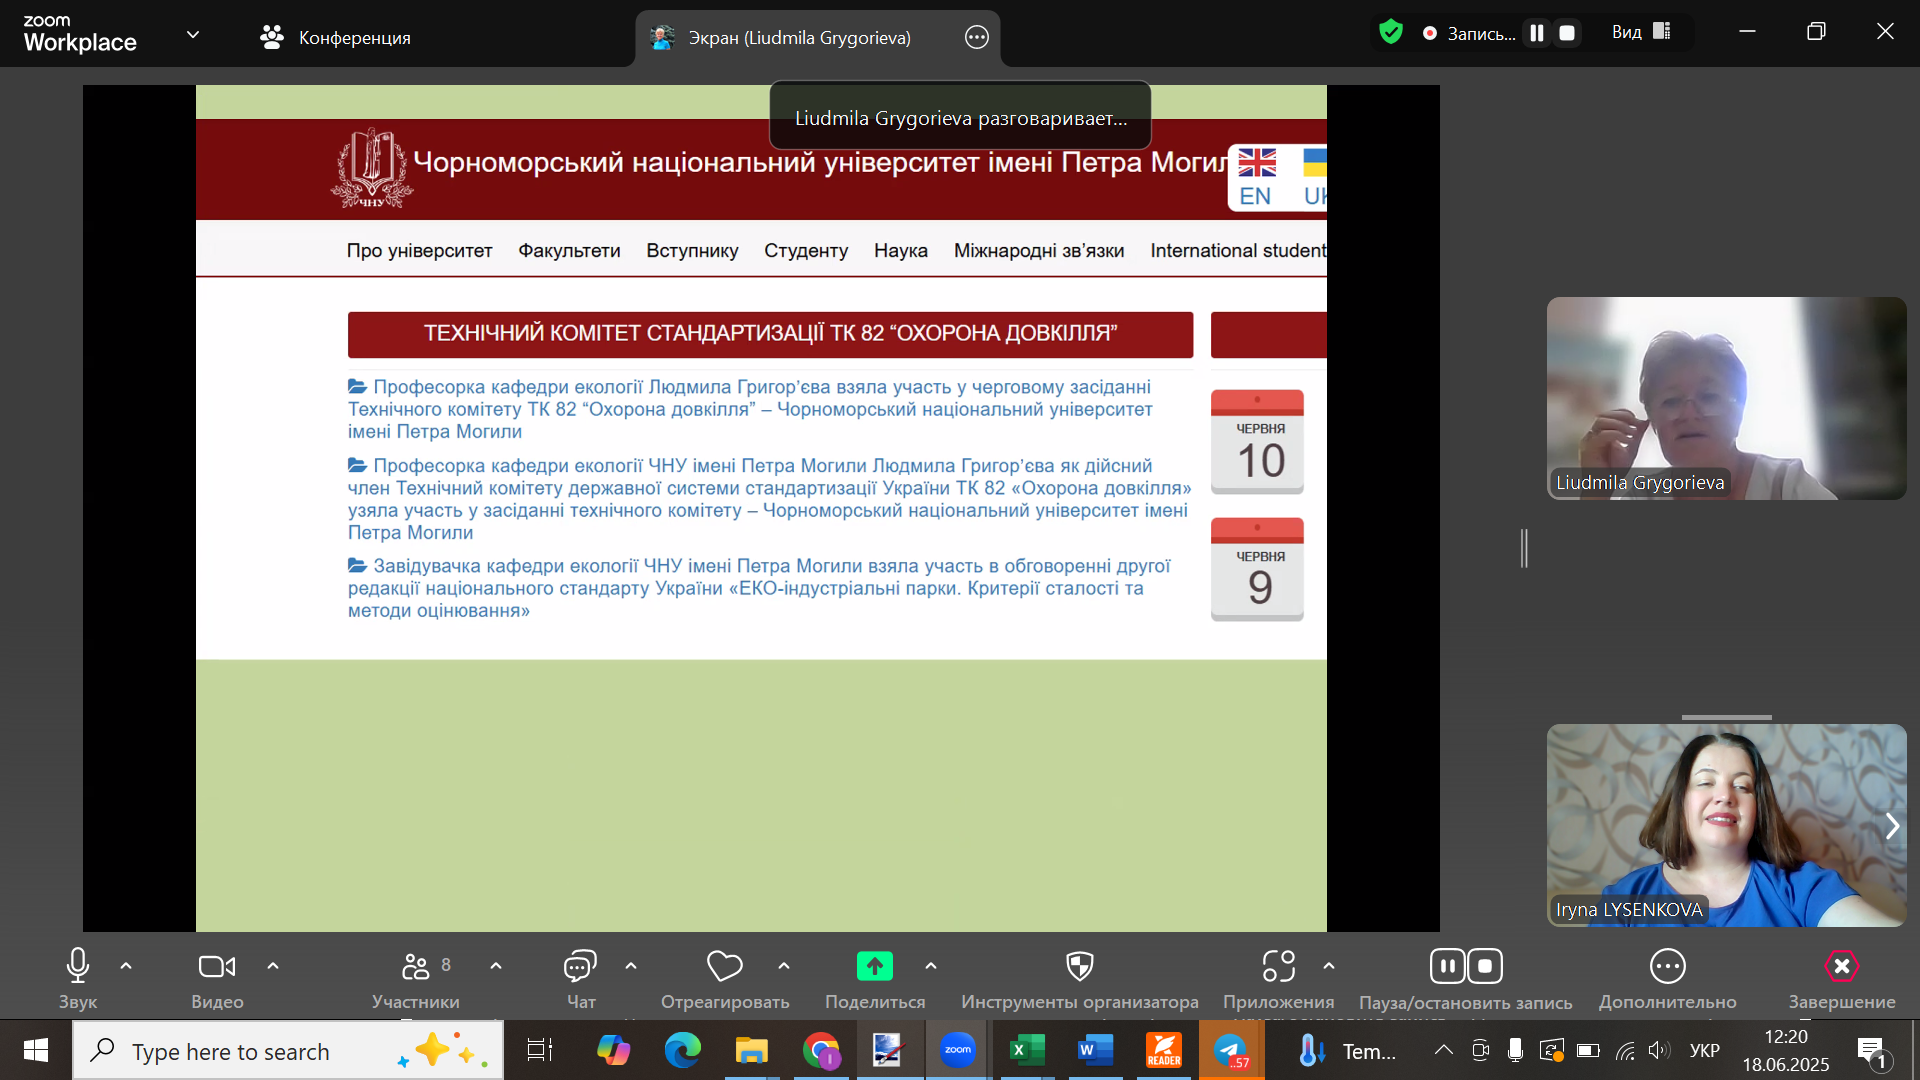Pause recording in the bottom toolbar
1920x1080 pixels.
coord(1447,966)
